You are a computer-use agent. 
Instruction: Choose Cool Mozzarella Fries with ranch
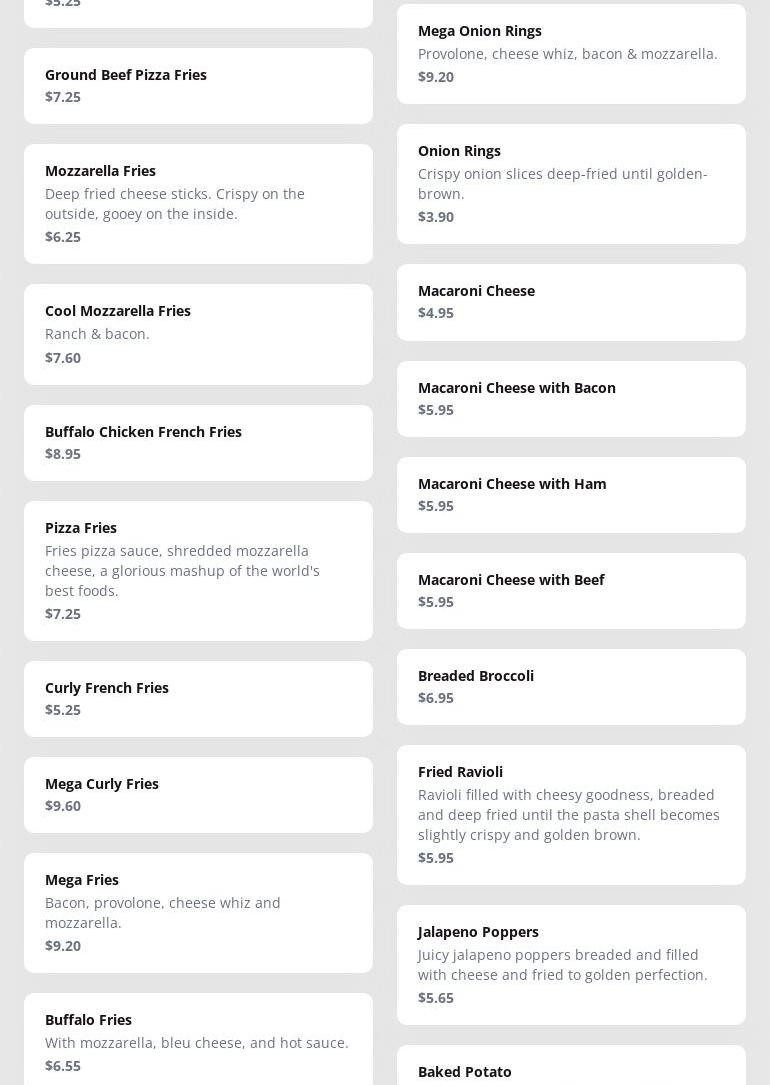pyautogui.click(x=198, y=334)
